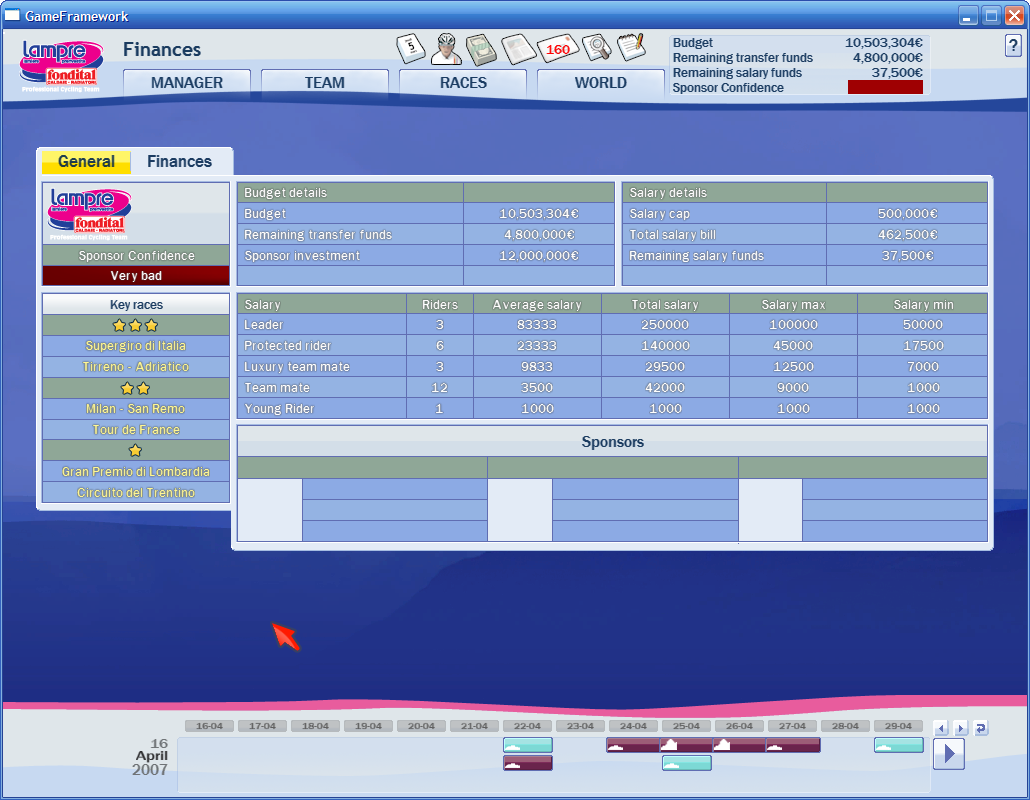Open the Tour de France race link
The width and height of the screenshot is (1030, 800).
tap(136, 430)
